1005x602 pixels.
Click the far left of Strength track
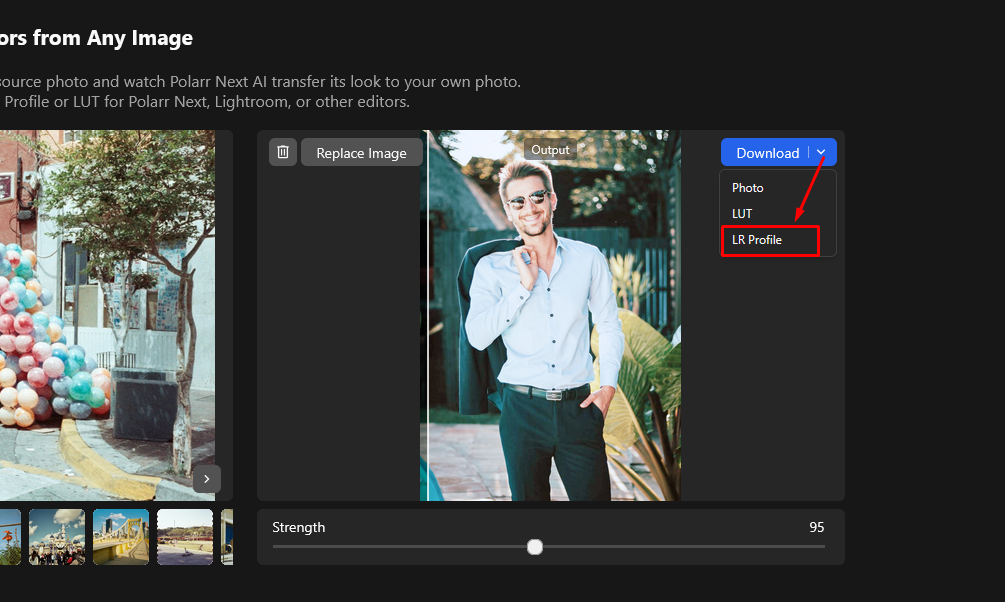(276, 547)
